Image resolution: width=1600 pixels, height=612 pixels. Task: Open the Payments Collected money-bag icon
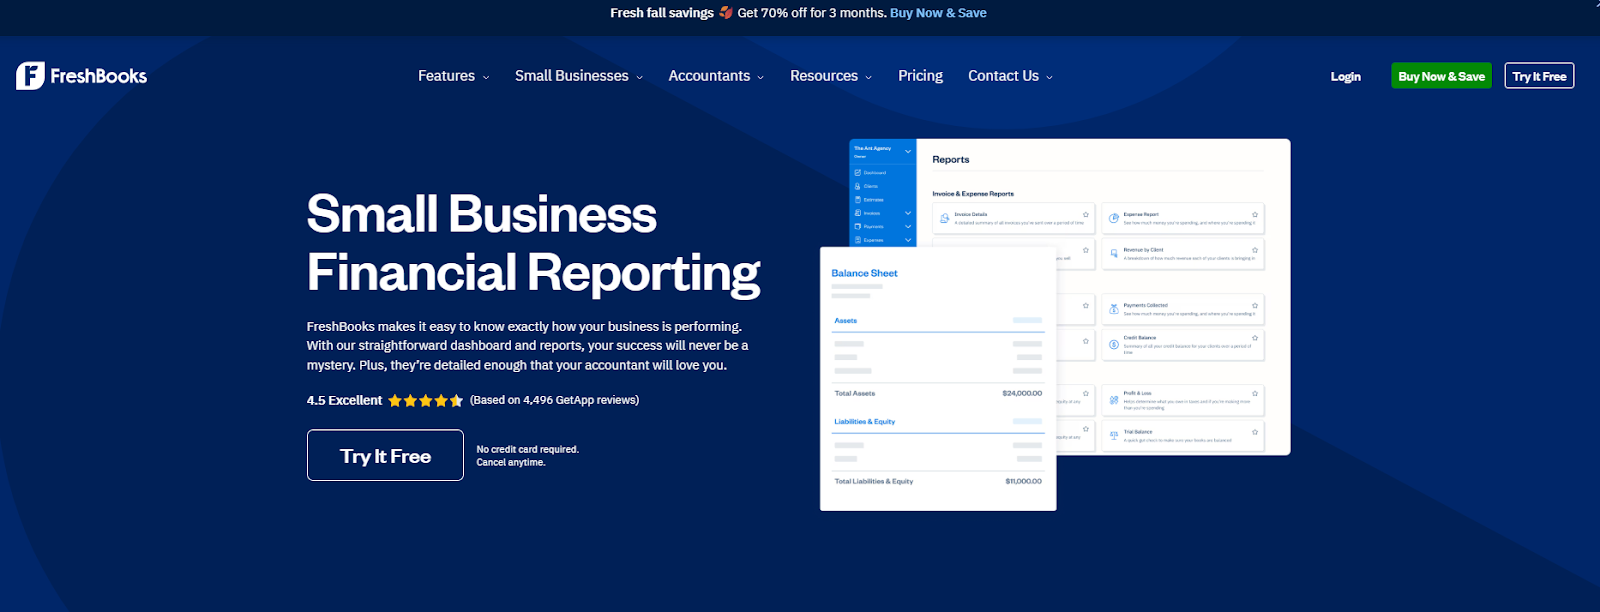point(1114,309)
